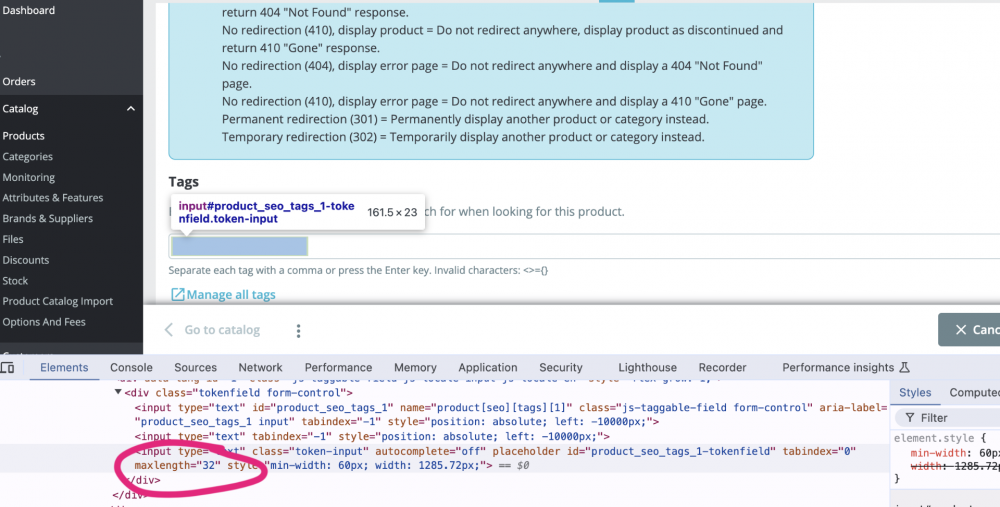Open Attributes & Features menu item
1000x507 pixels.
pos(52,198)
